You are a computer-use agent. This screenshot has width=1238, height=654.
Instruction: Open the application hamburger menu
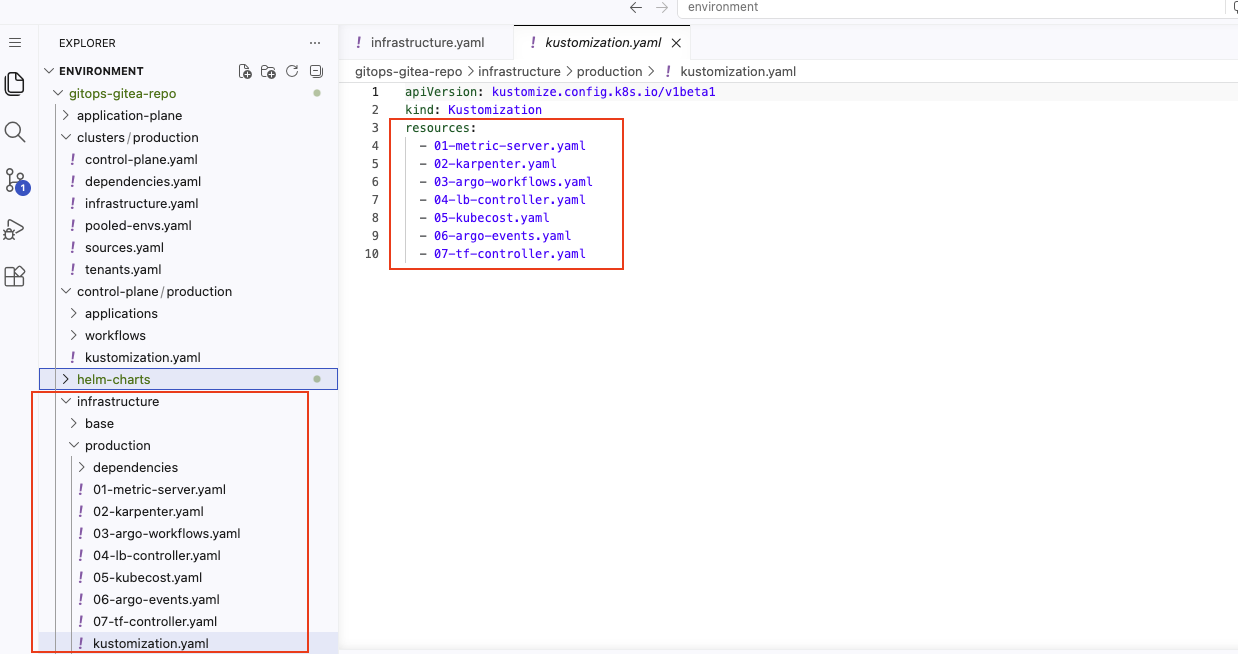[x=14, y=42]
